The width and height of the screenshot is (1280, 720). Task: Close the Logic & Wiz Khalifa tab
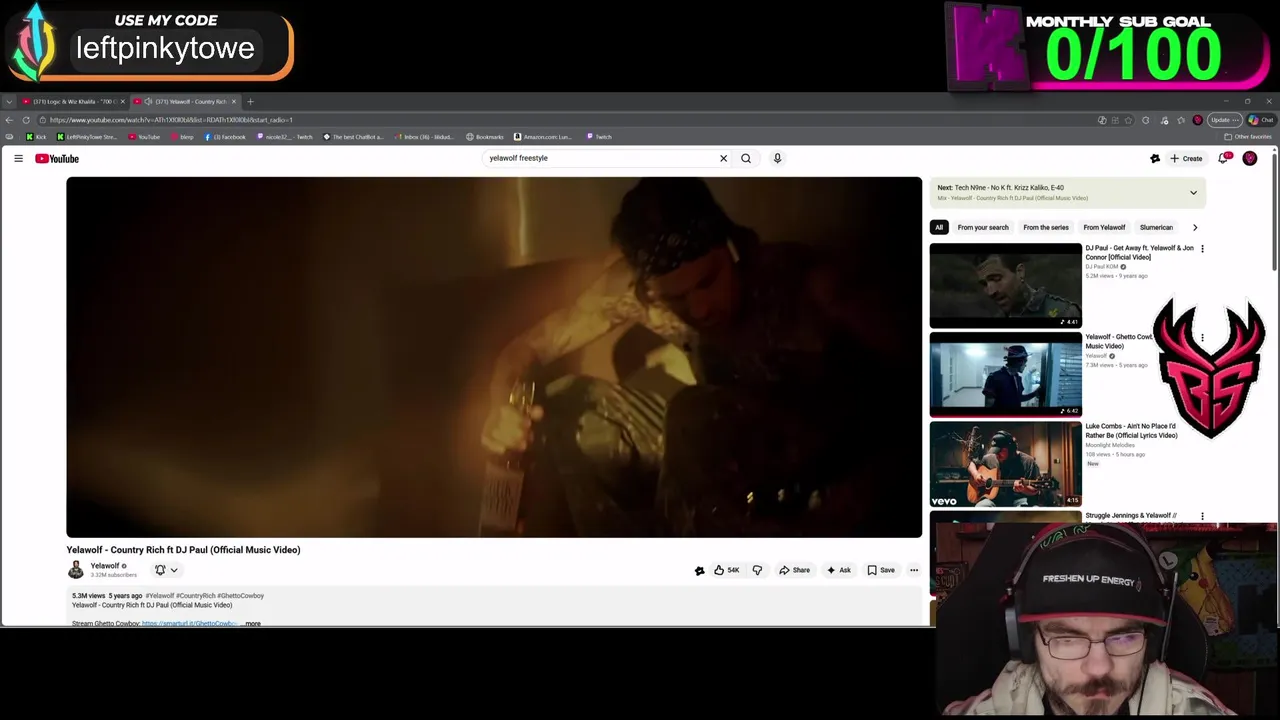[123, 101]
